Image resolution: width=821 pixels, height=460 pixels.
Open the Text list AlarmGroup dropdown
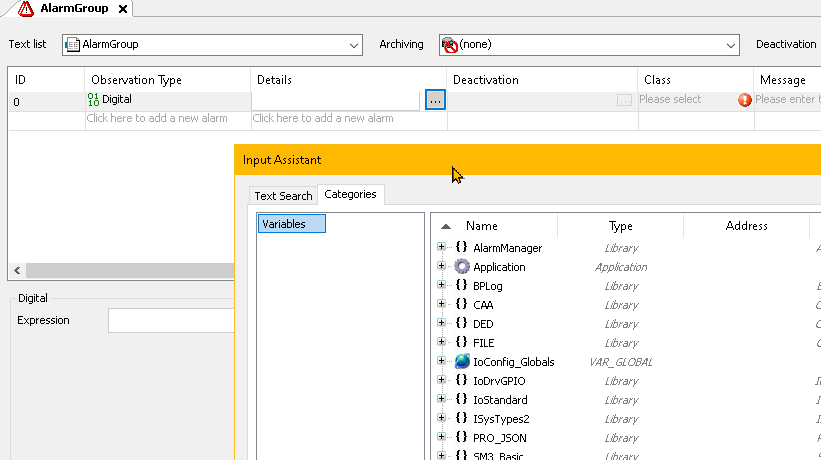(x=354, y=46)
